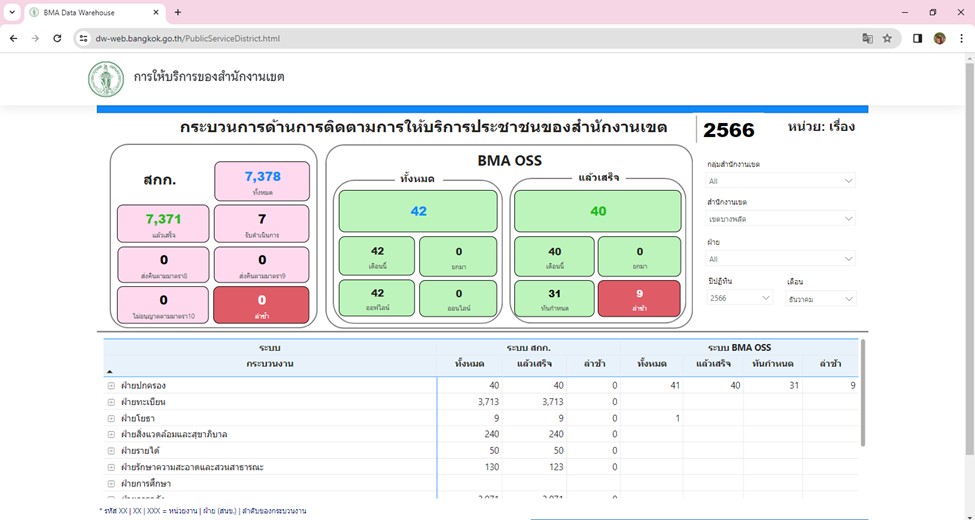The width and height of the screenshot is (975, 520).
Task: Open a new tab with plus button
Action: point(178,12)
